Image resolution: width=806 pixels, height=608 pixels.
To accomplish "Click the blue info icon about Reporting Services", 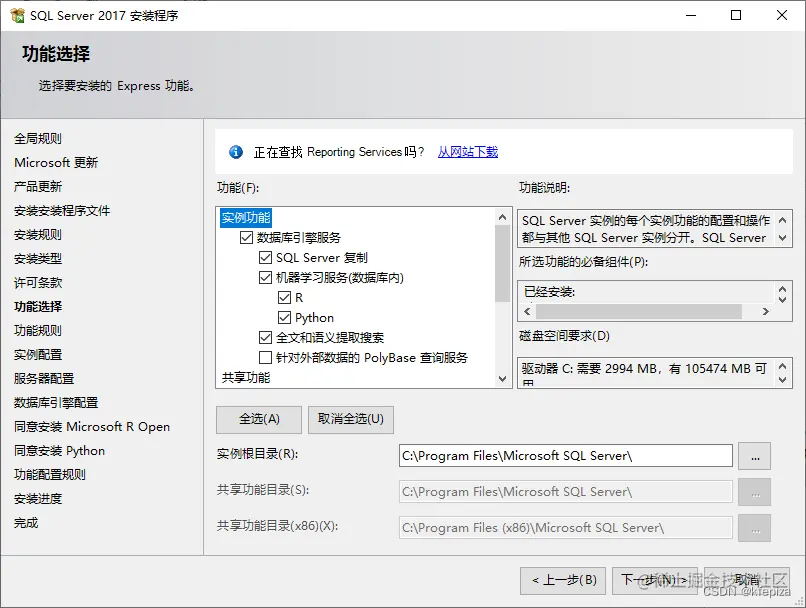I will pos(235,152).
